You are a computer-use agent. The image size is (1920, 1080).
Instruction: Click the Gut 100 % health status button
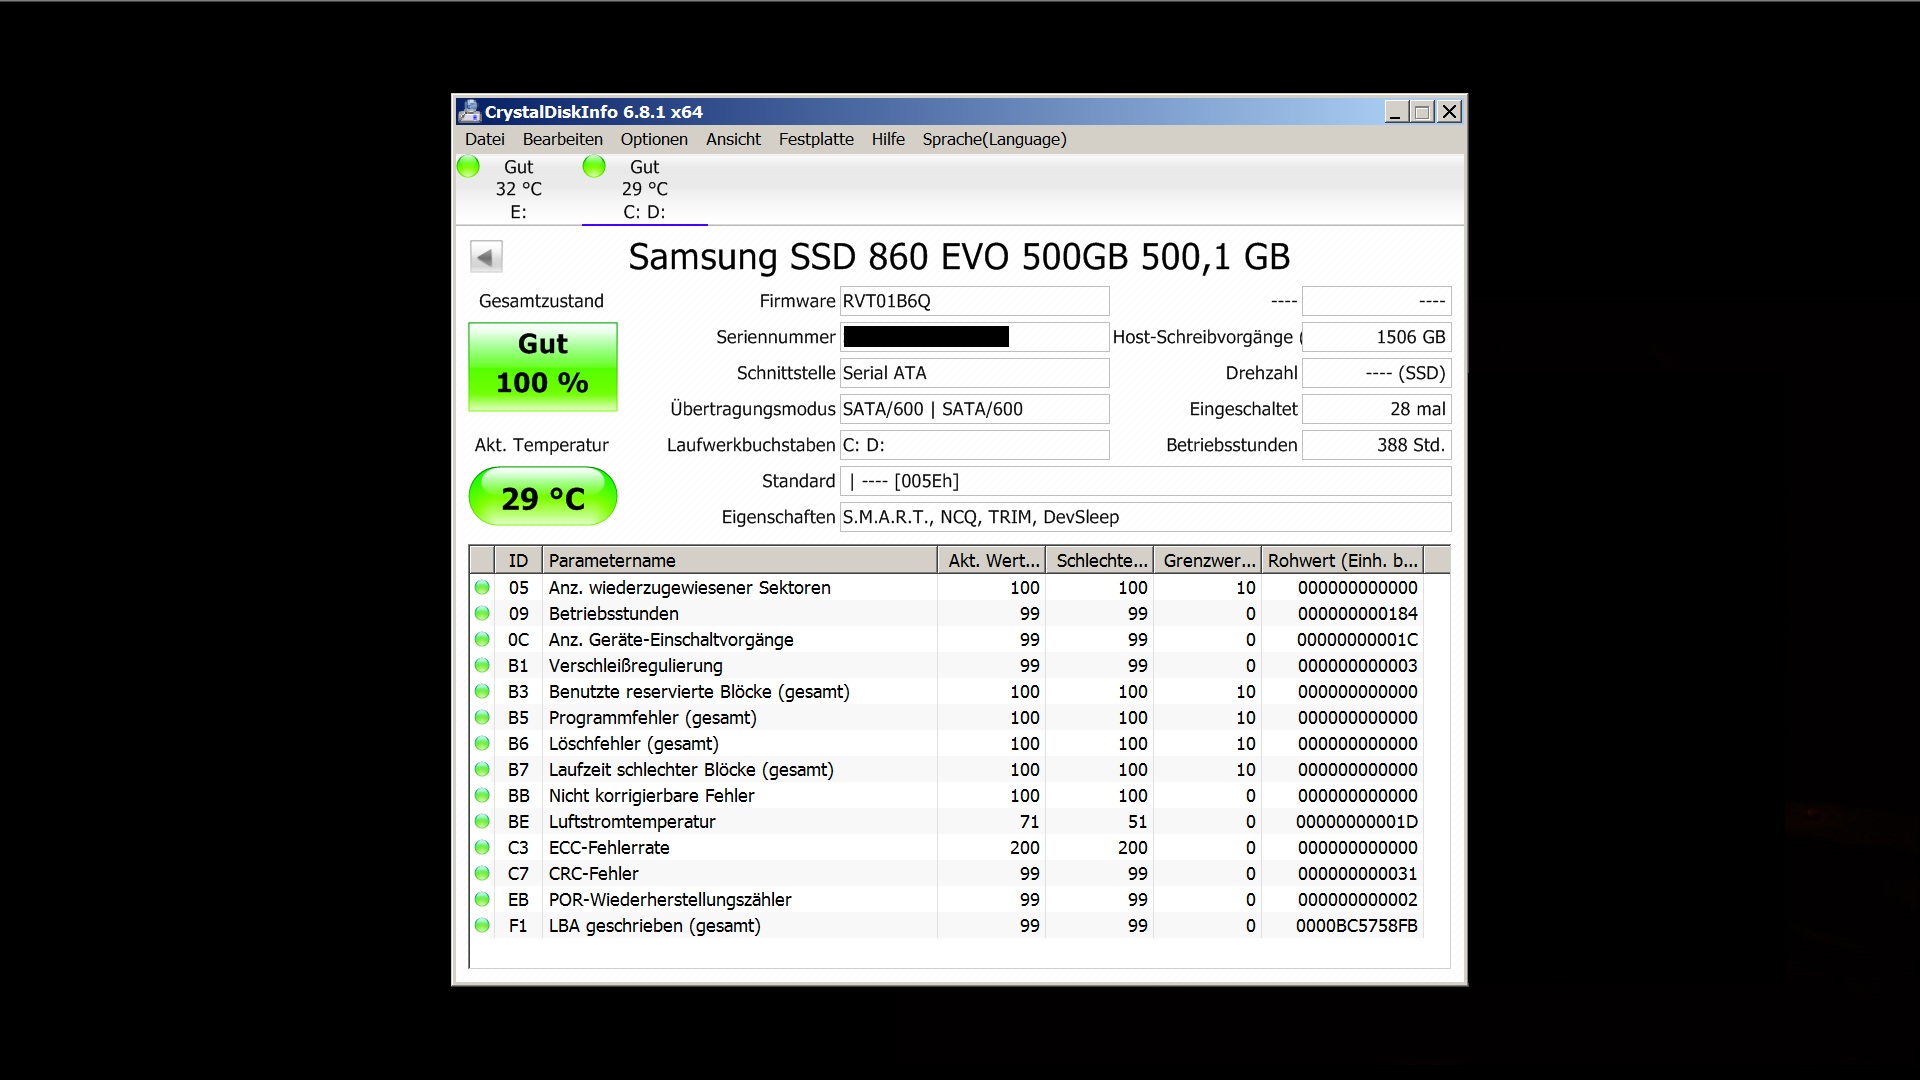[x=543, y=366]
